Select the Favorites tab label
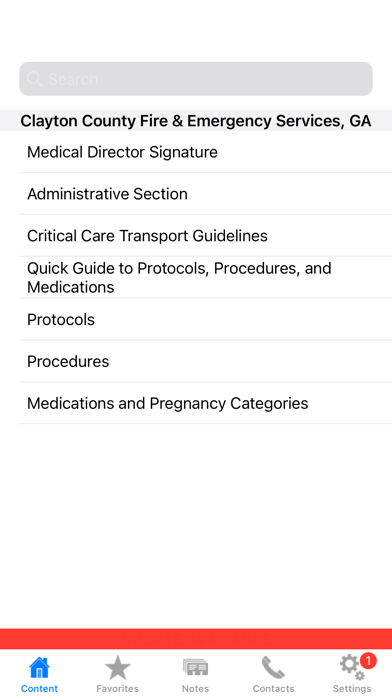Image resolution: width=392 pixels, height=696 pixels. coord(118,689)
